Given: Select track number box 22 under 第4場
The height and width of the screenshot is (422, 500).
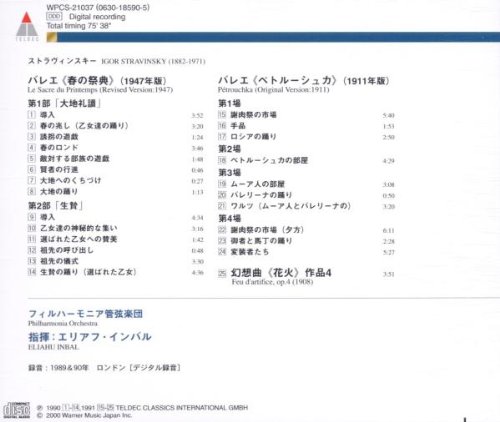Looking at the screenshot, I should pyautogui.click(x=222, y=230).
